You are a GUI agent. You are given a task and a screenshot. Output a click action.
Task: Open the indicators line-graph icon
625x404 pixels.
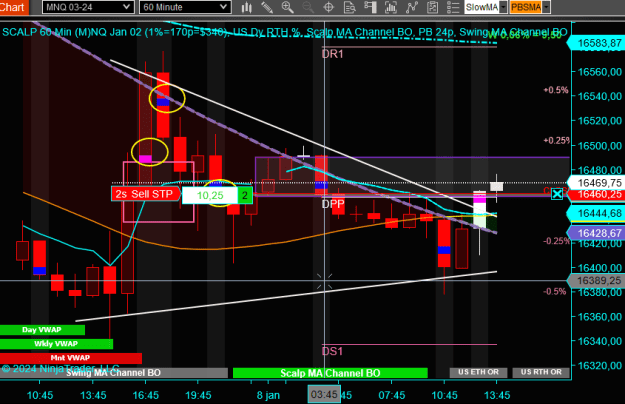point(412,7)
